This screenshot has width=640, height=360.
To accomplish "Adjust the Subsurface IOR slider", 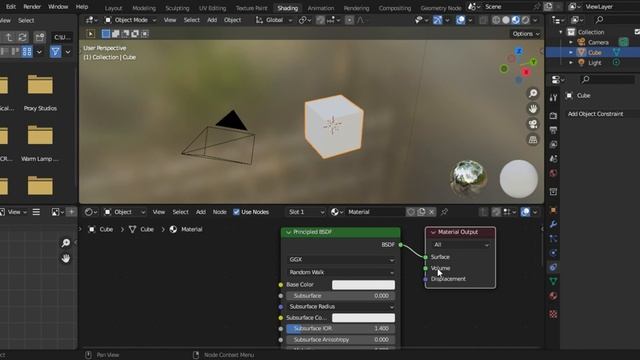I will [x=341, y=329].
